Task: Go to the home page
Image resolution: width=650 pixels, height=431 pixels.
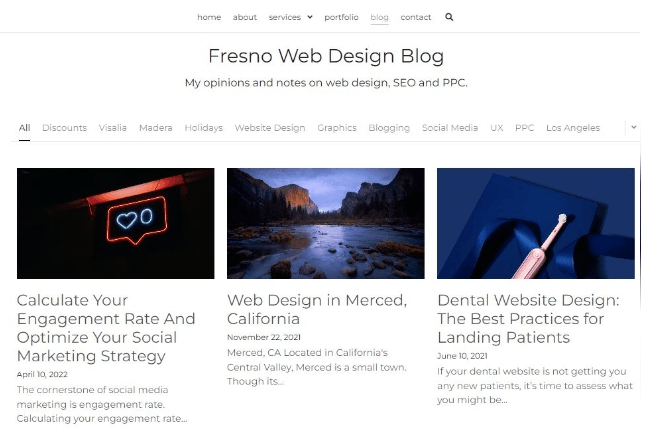Action: pyautogui.click(x=209, y=17)
